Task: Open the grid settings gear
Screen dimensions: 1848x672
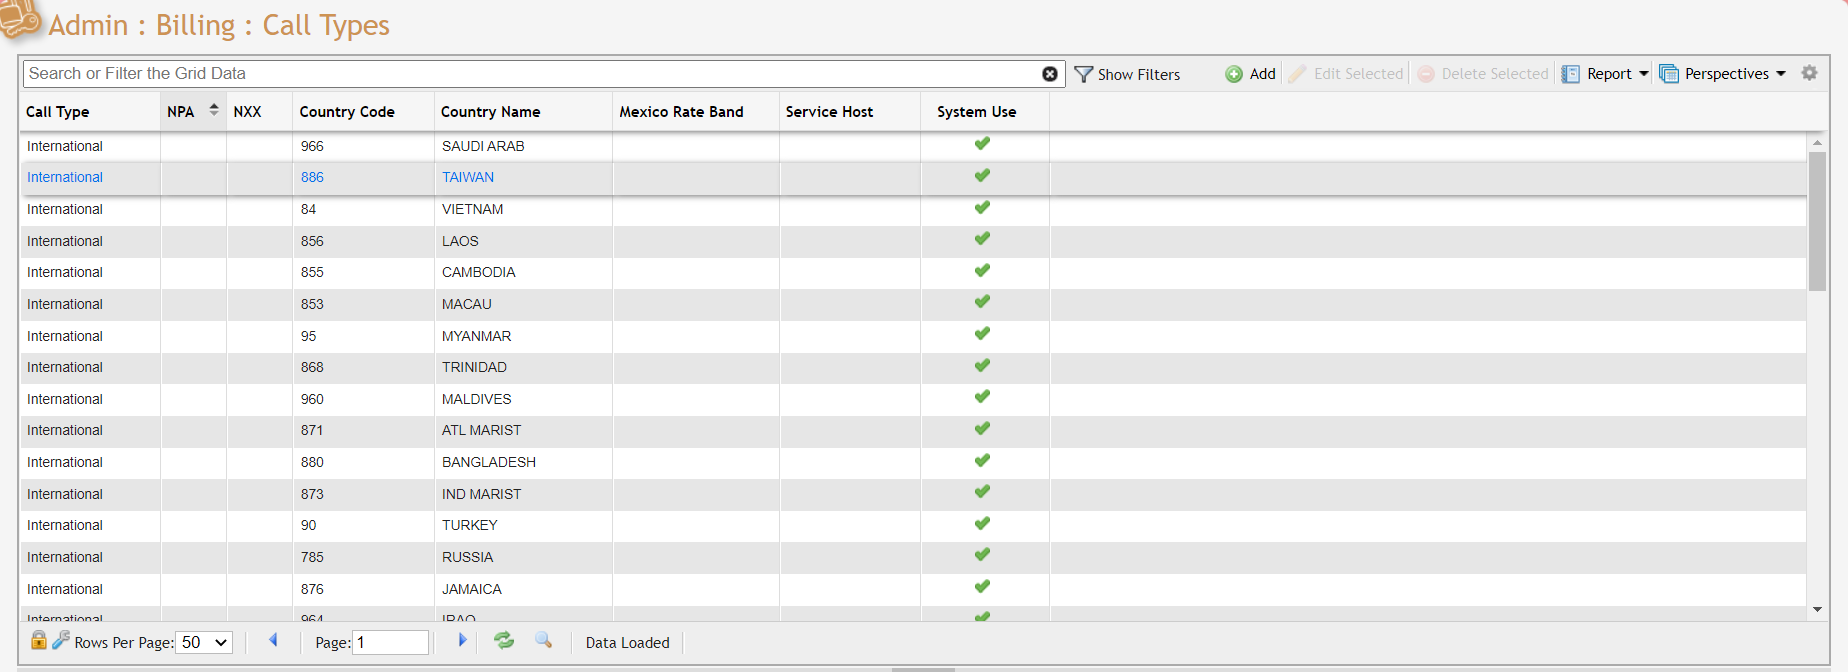Action: coord(1809,73)
